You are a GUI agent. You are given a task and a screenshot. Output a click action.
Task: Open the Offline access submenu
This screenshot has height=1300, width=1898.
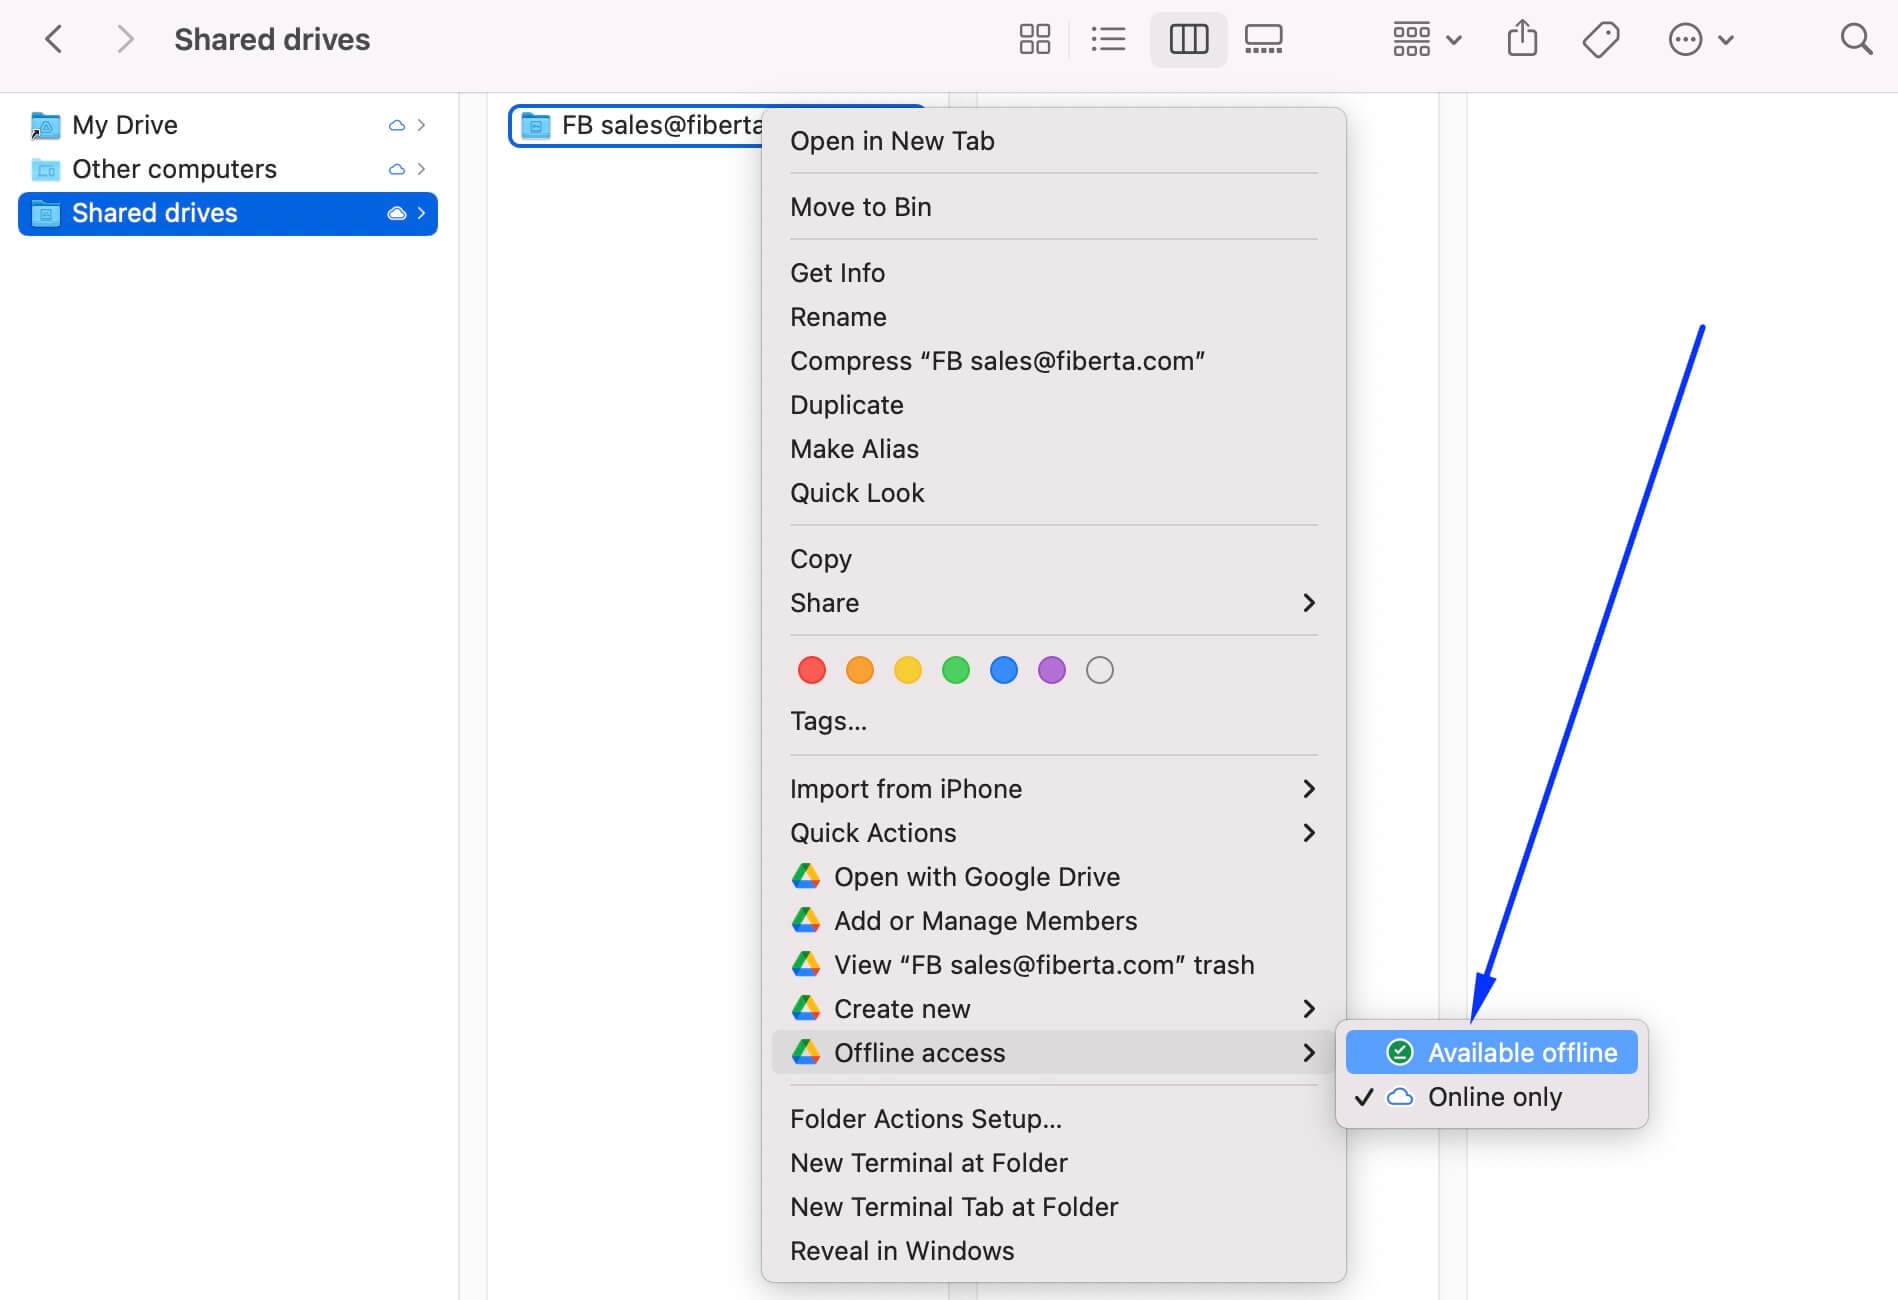pos(1053,1053)
